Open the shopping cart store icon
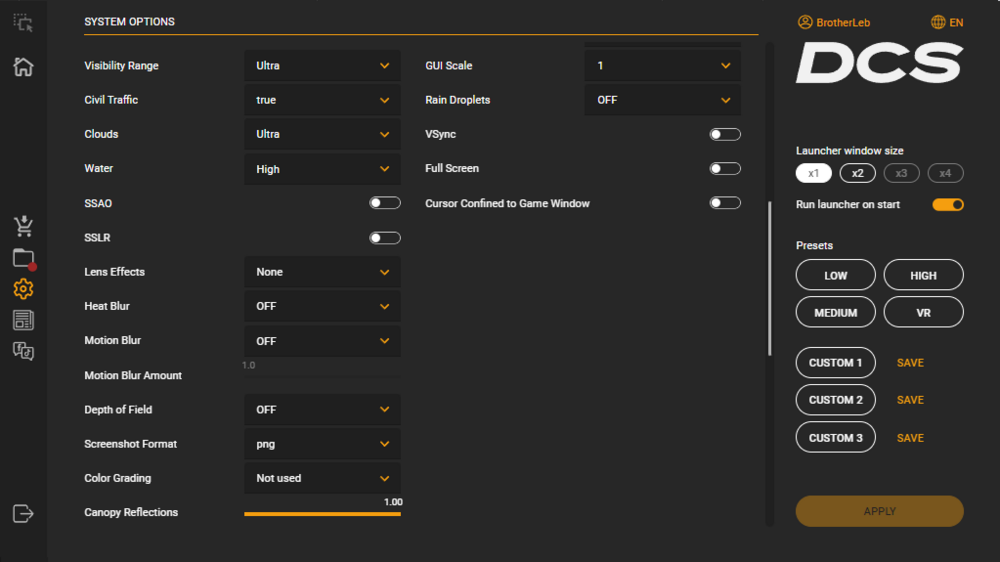The image size is (1000, 562). [x=23, y=226]
